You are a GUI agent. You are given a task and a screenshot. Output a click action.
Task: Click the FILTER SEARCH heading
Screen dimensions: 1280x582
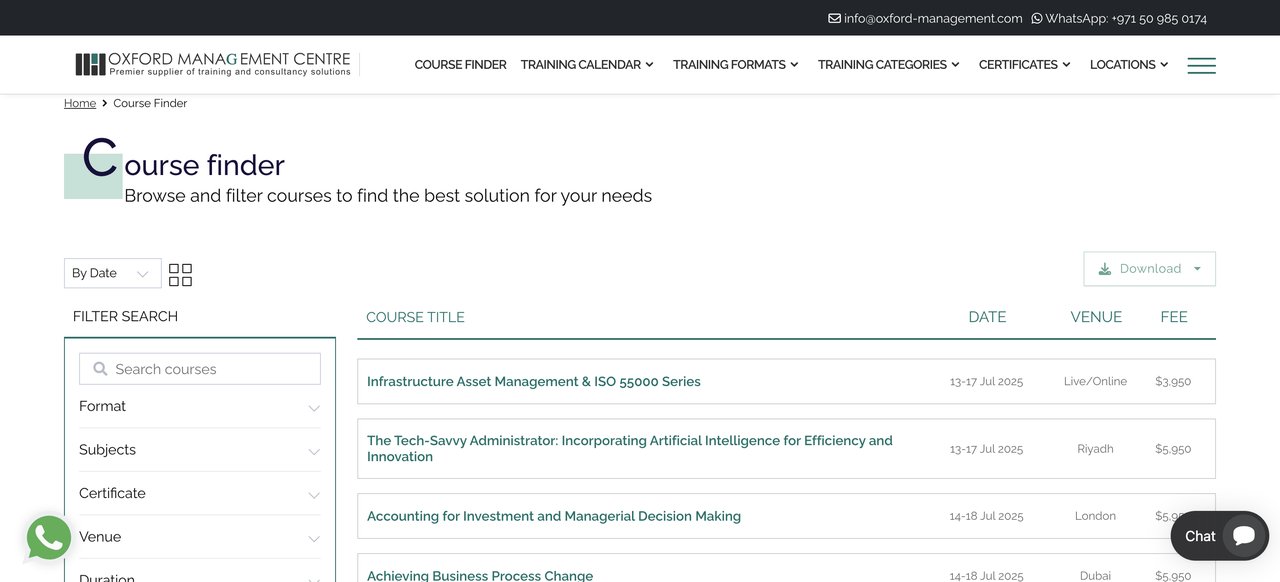click(x=125, y=317)
